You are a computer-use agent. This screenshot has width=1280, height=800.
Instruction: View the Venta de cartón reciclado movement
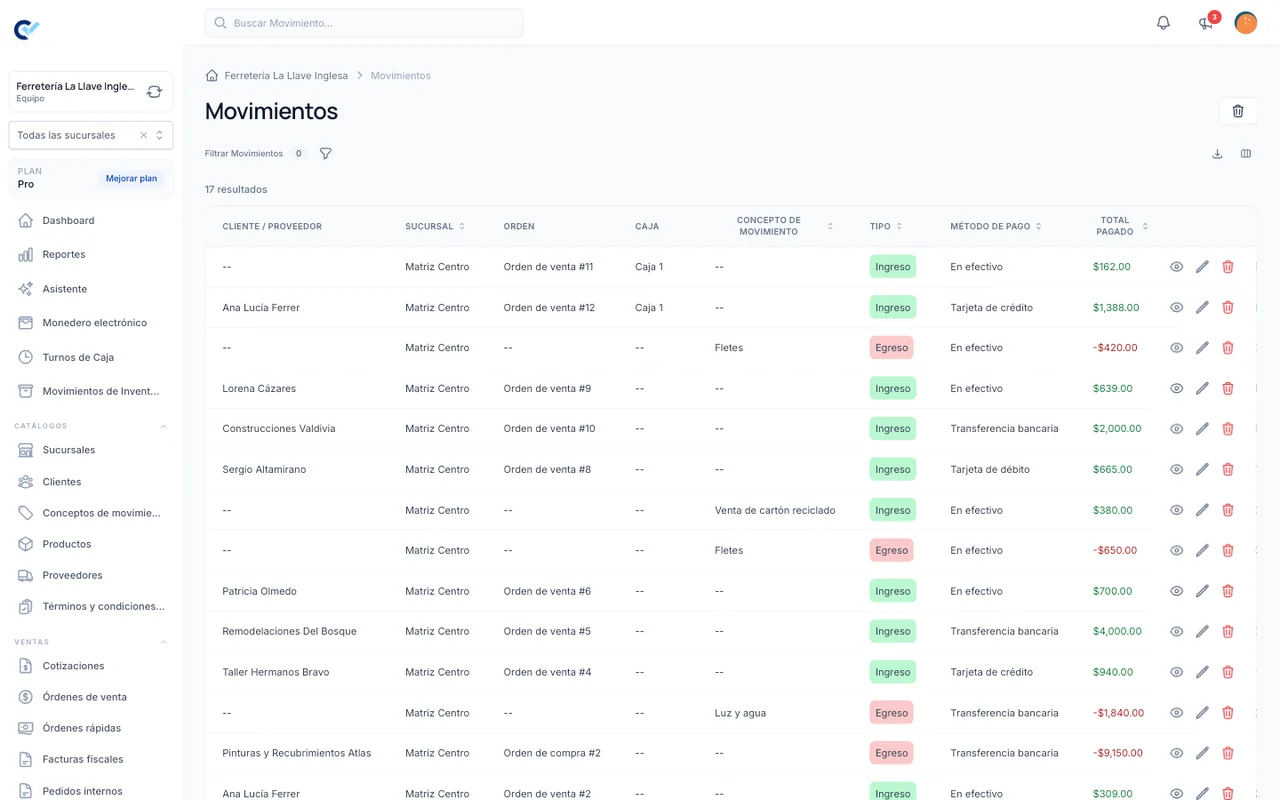pyautogui.click(x=1176, y=510)
